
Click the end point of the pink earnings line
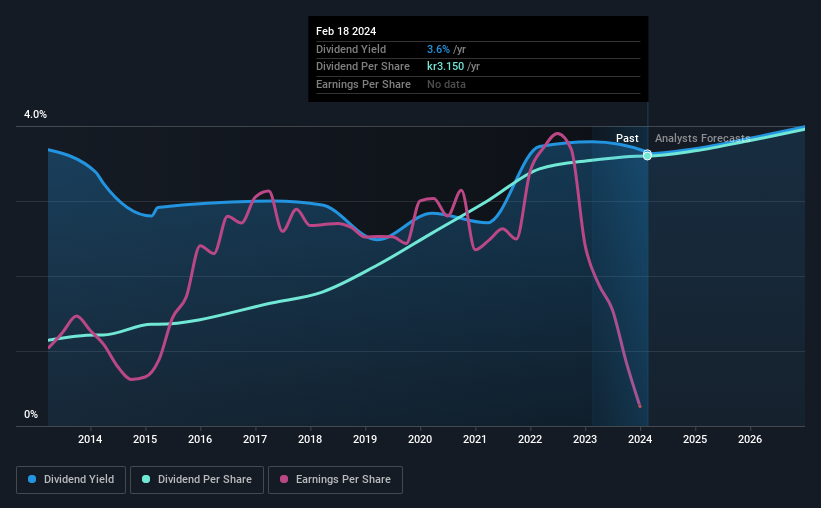click(x=639, y=406)
